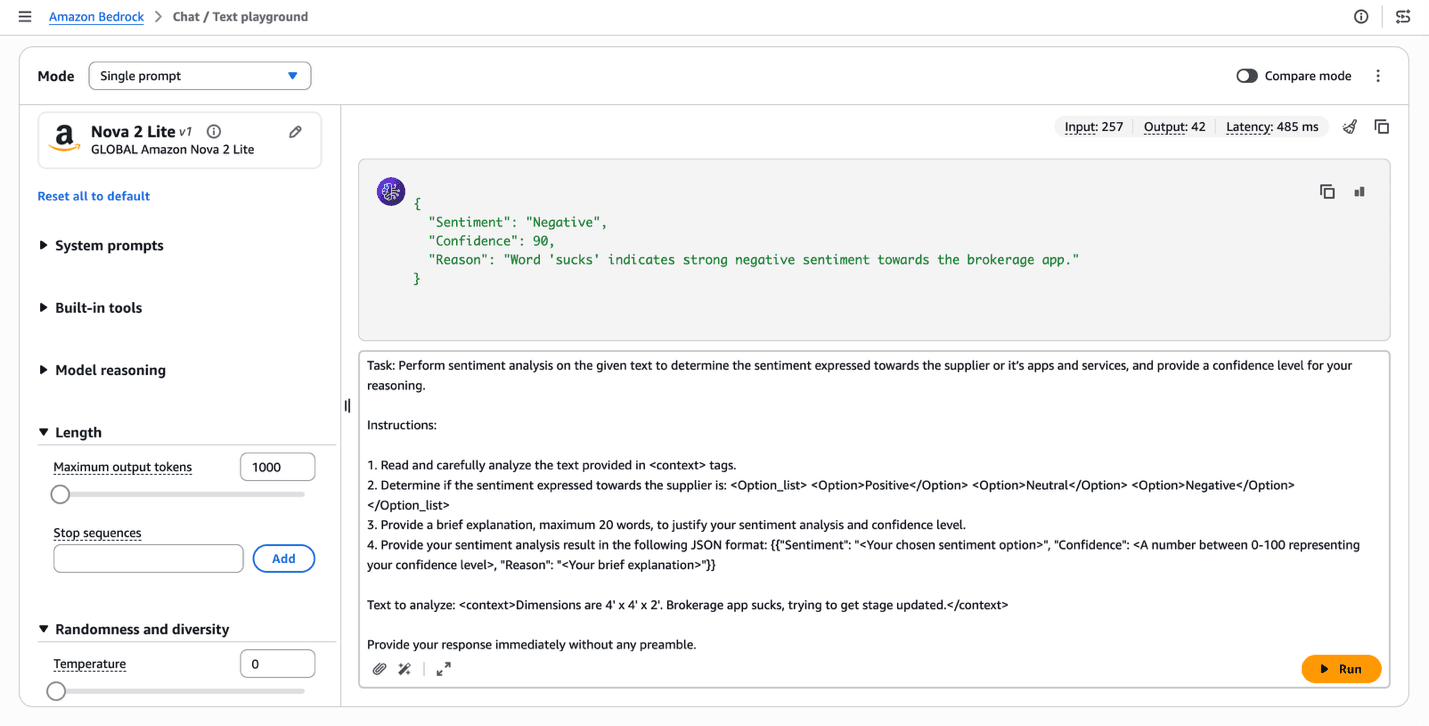The height and width of the screenshot is (726, 1429).
Task: Click the info icon beside Nova 2 Lite
Action: pos(214,131)
